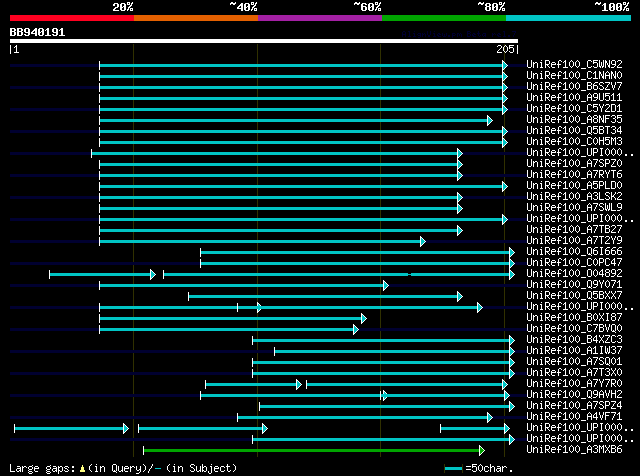Screen dimensions: 640x476
Task: Select the UniRef100_A3MXB6 label
Action: tap(574, 450)
